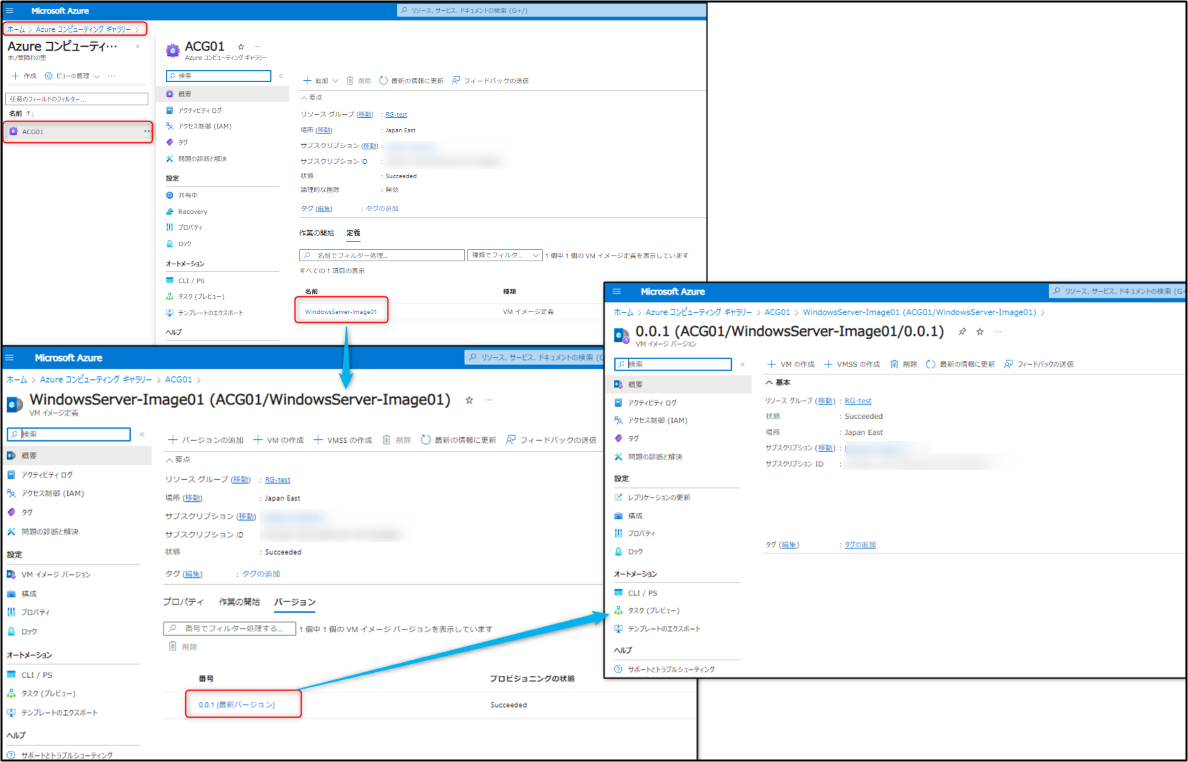1188x762 pixels.
Task: Favorite the 0.0.1 version with the star icon
Action: 980,332
